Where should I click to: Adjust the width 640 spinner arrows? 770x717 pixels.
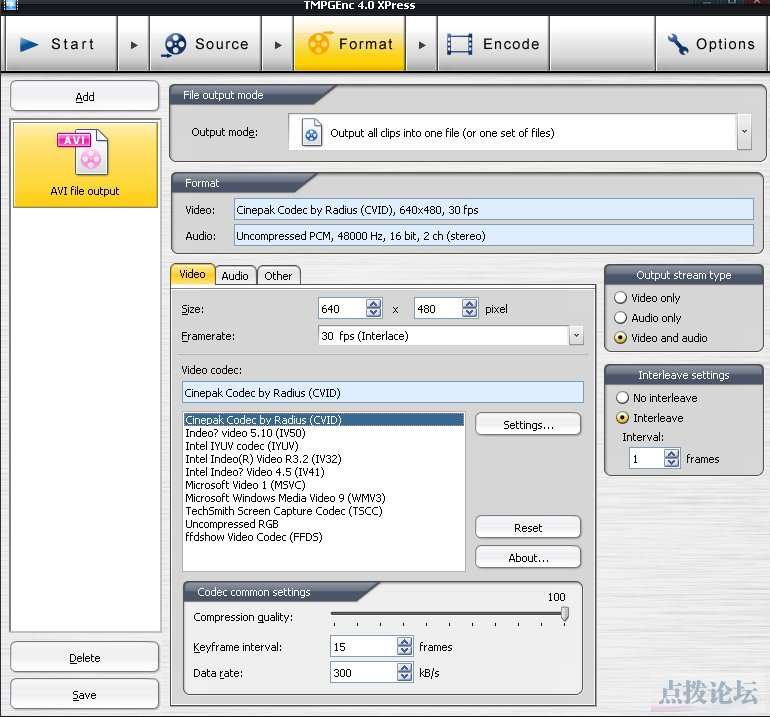click(374, 308)
